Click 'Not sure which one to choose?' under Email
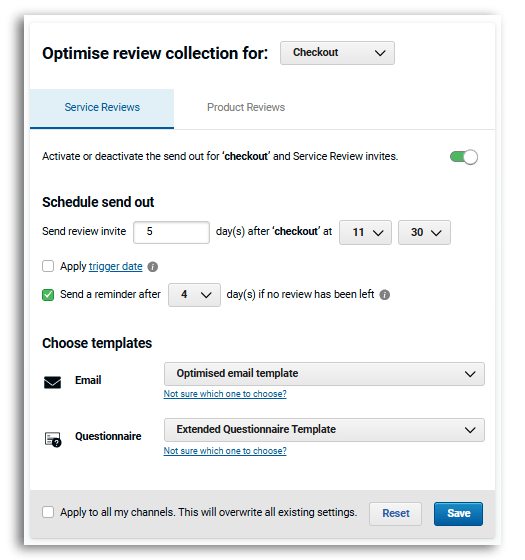The width and height of the screenshot is (525, 560). click(225, 394)
